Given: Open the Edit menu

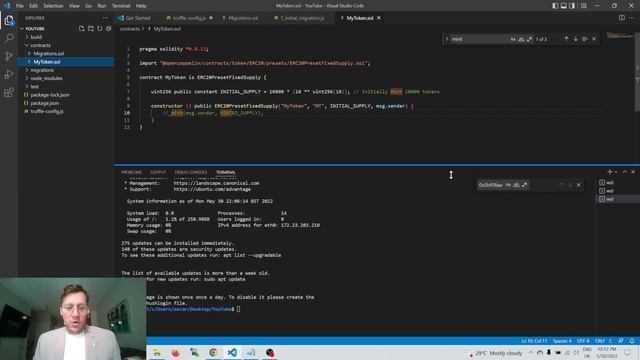Looking at the screenshot, I should tap(33, 6).
